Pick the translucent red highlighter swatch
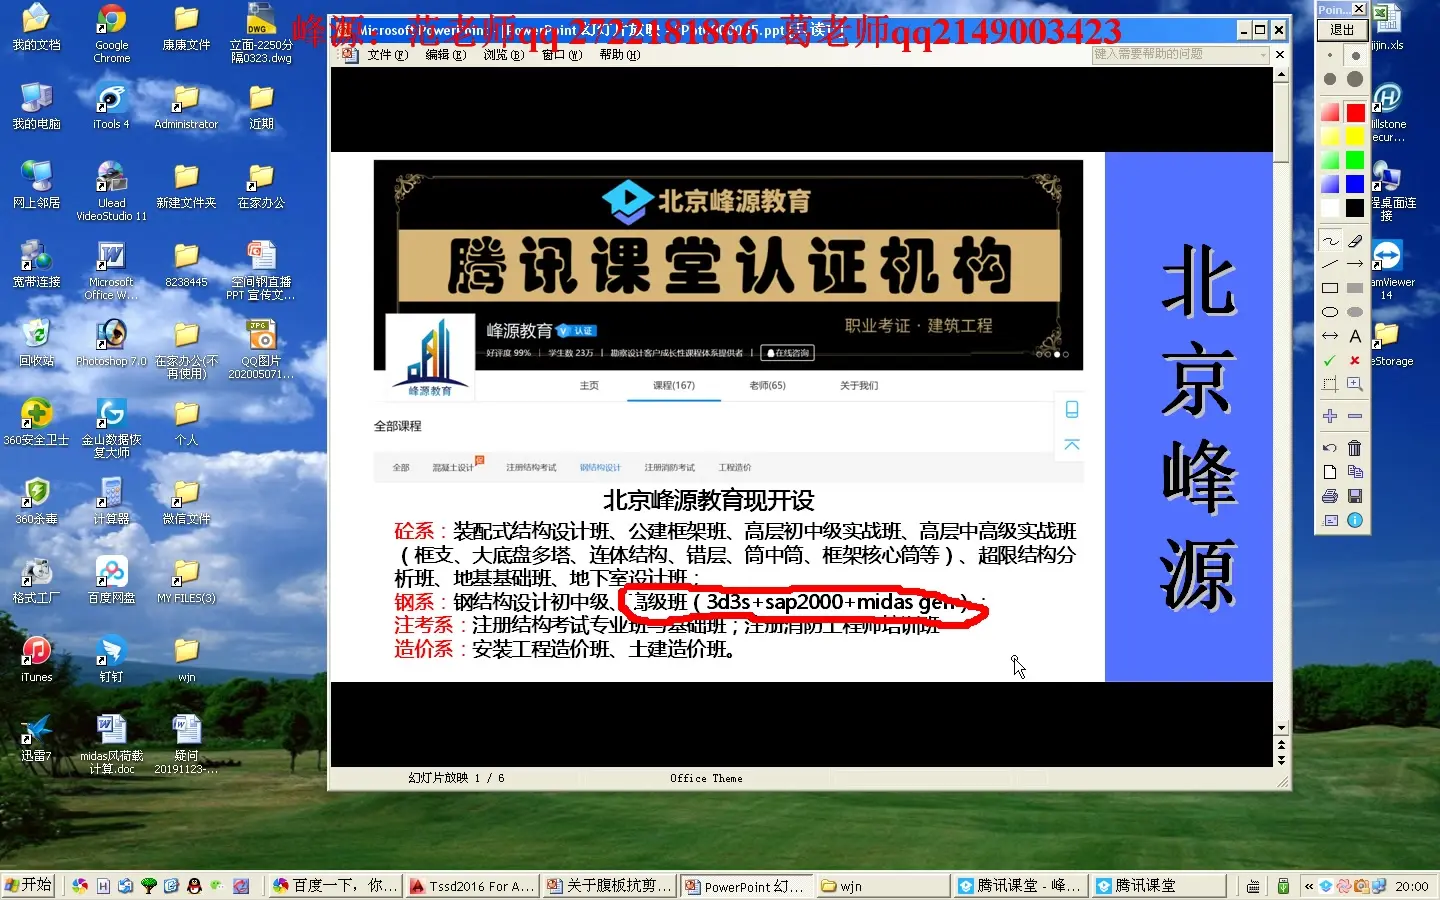 point(1330,112)
